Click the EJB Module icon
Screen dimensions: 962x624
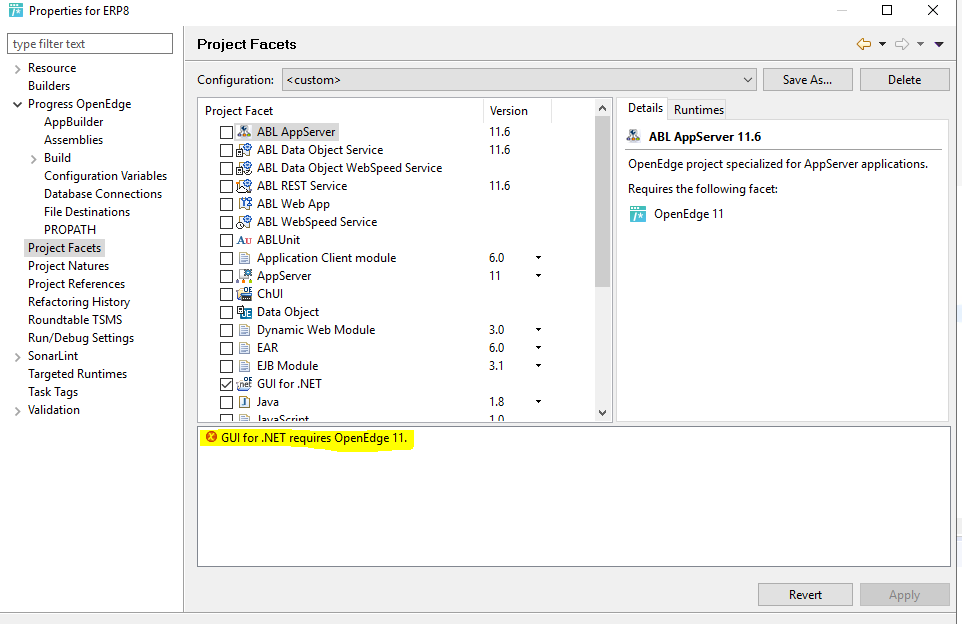point(245,366)
